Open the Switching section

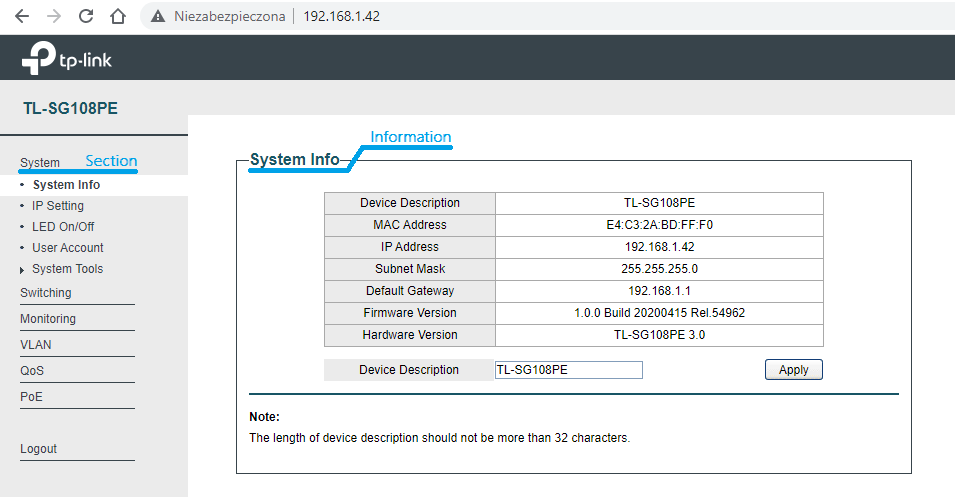coord(46,292)
